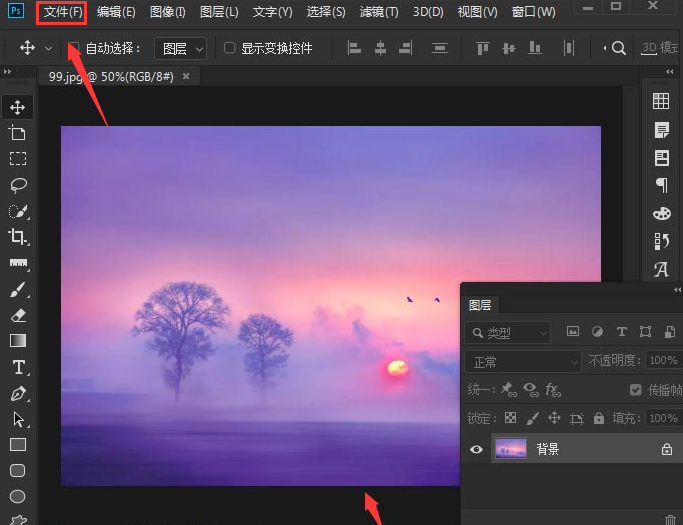This screenshot has width=683, height=525.
Task: Switch to the 图层 panel tab
Action: coord(480,305)
